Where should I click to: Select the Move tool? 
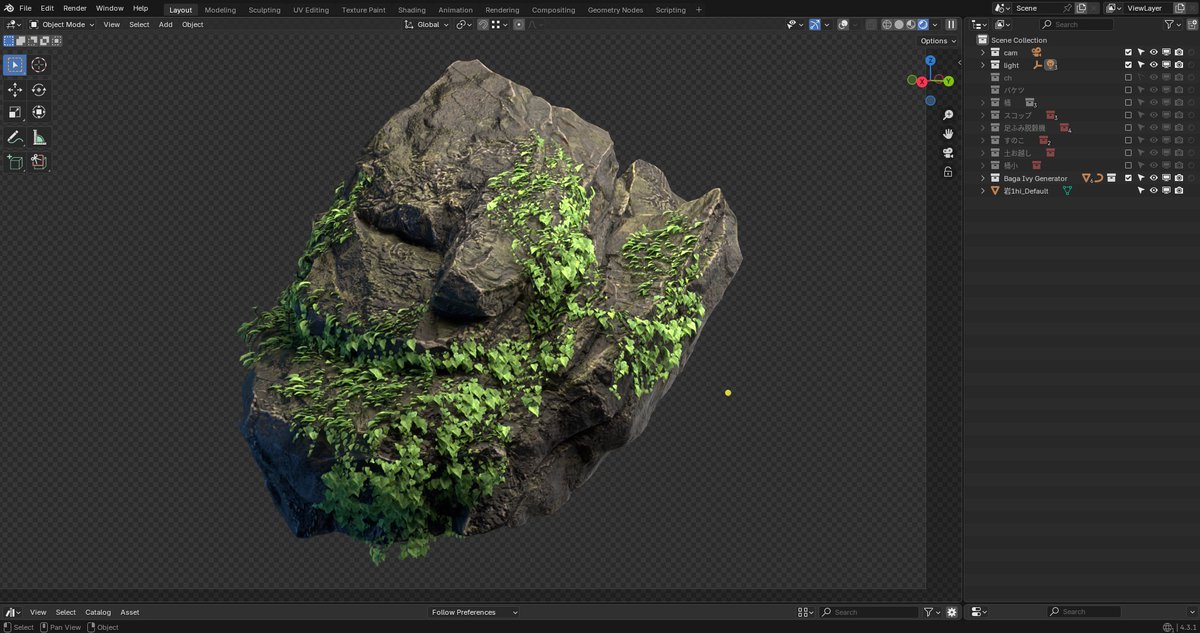tap(15, 90)
